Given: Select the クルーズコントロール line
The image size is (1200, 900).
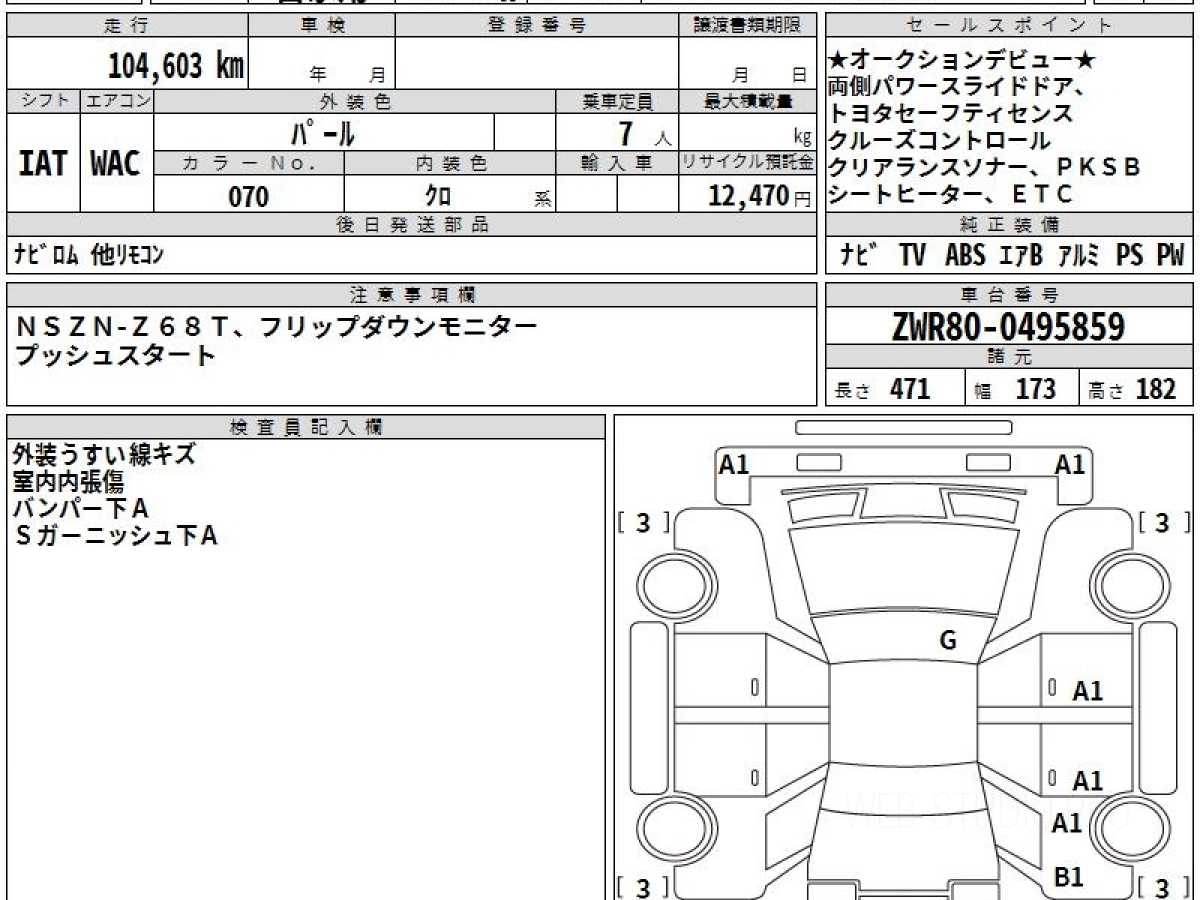Looking at the screenshot, I should [940, 140].
